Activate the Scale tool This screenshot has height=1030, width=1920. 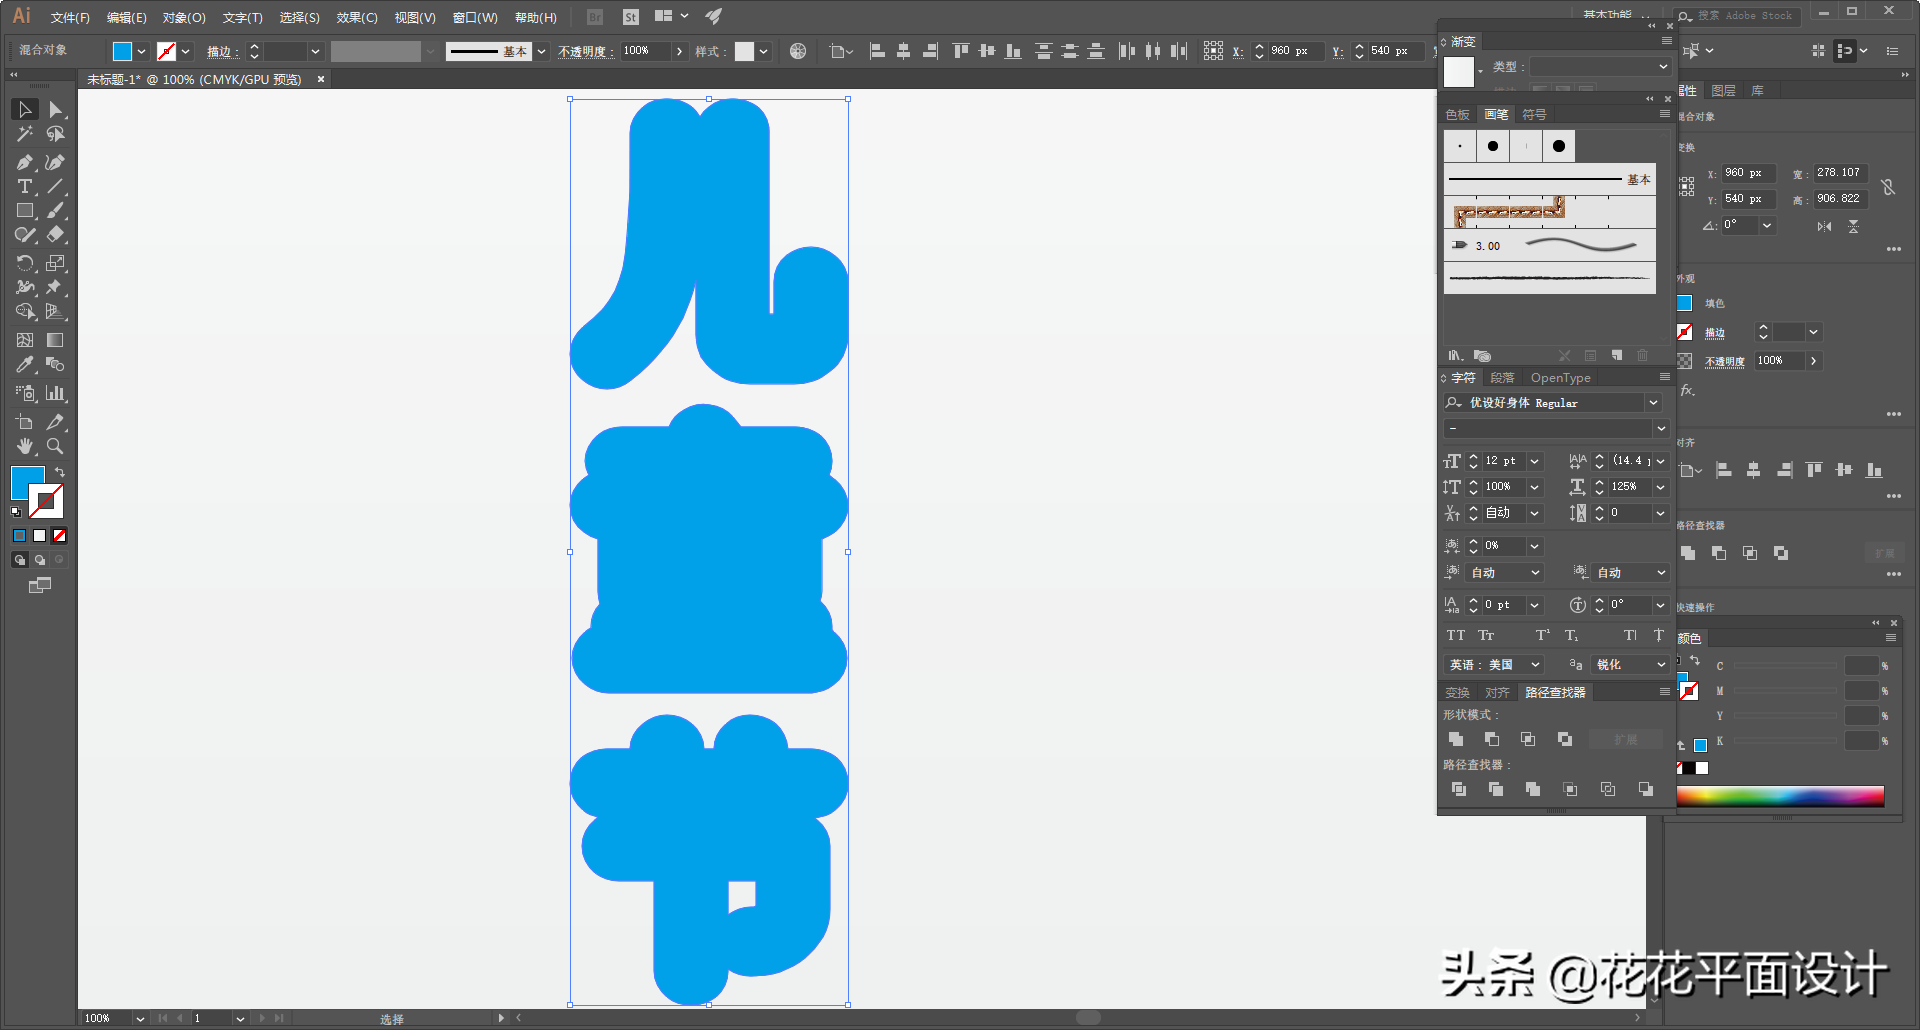coord(56,263)
